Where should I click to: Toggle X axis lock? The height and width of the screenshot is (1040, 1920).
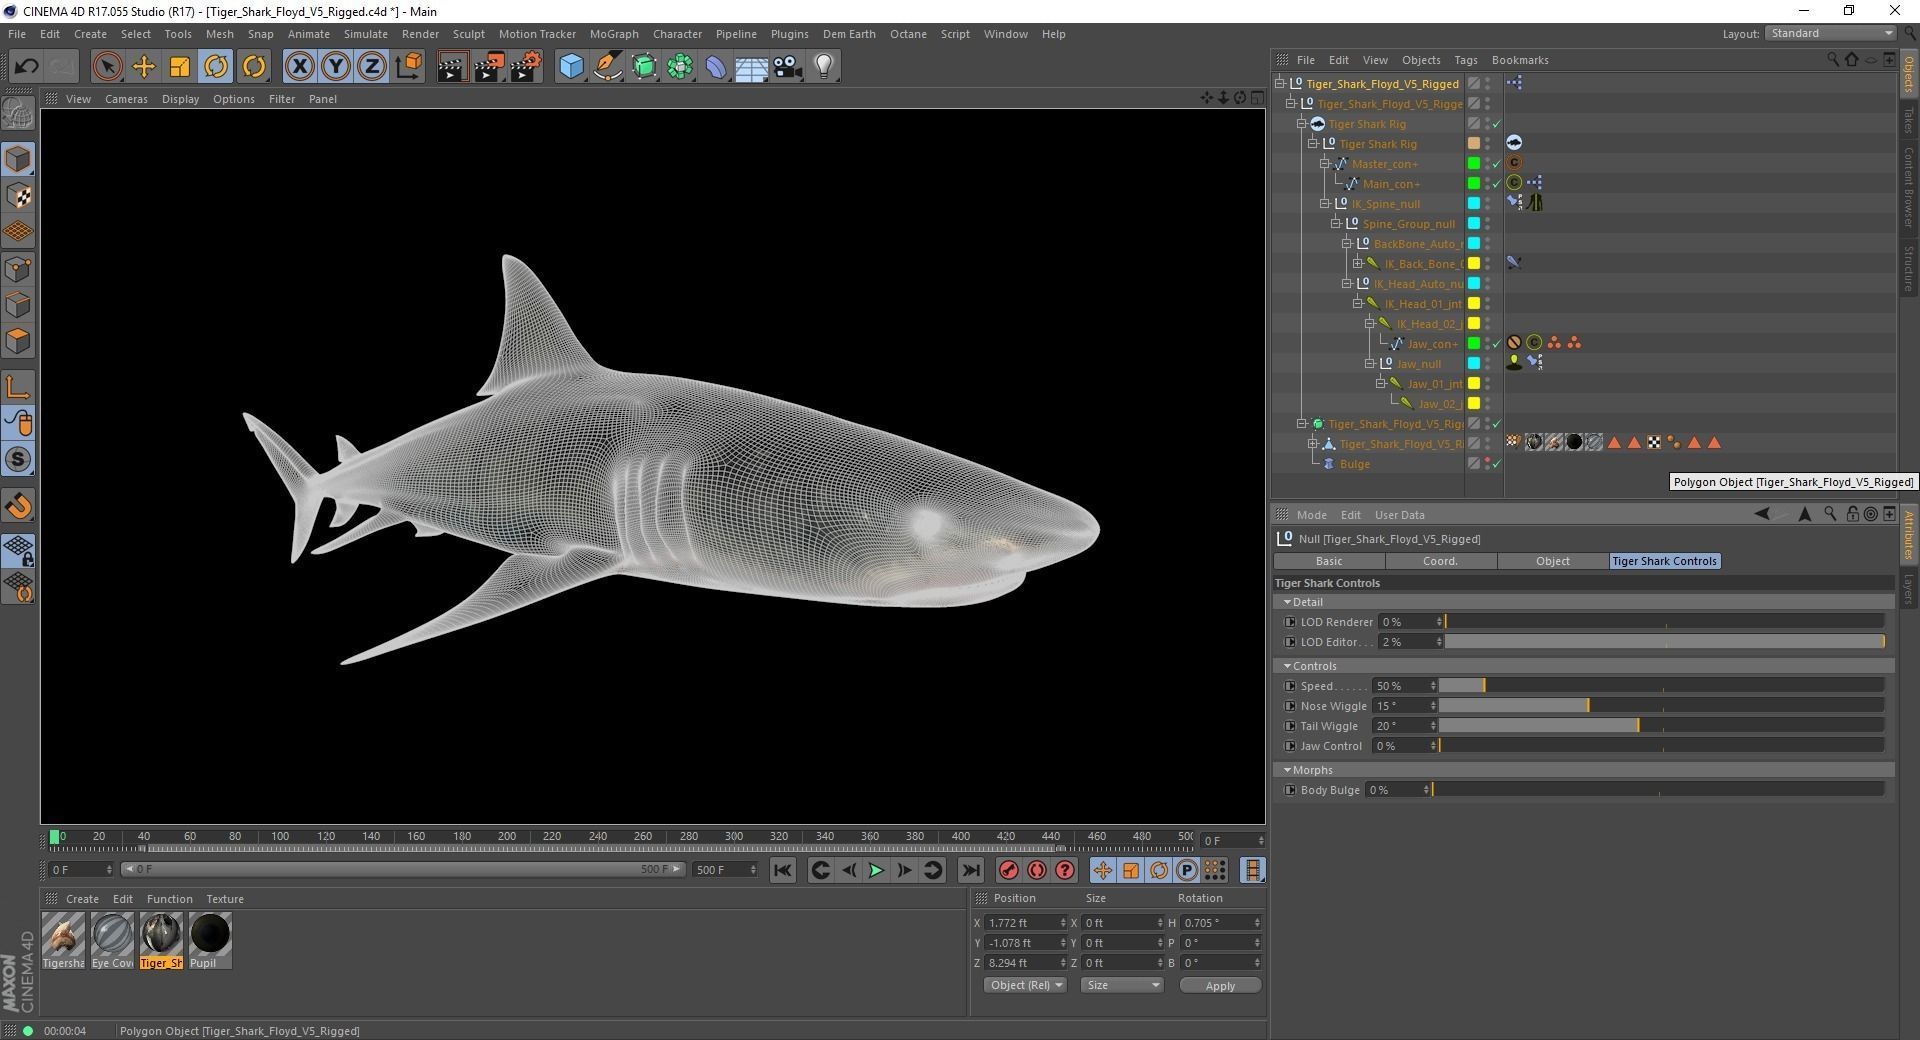pyautogui.click(x=299, y=67)
